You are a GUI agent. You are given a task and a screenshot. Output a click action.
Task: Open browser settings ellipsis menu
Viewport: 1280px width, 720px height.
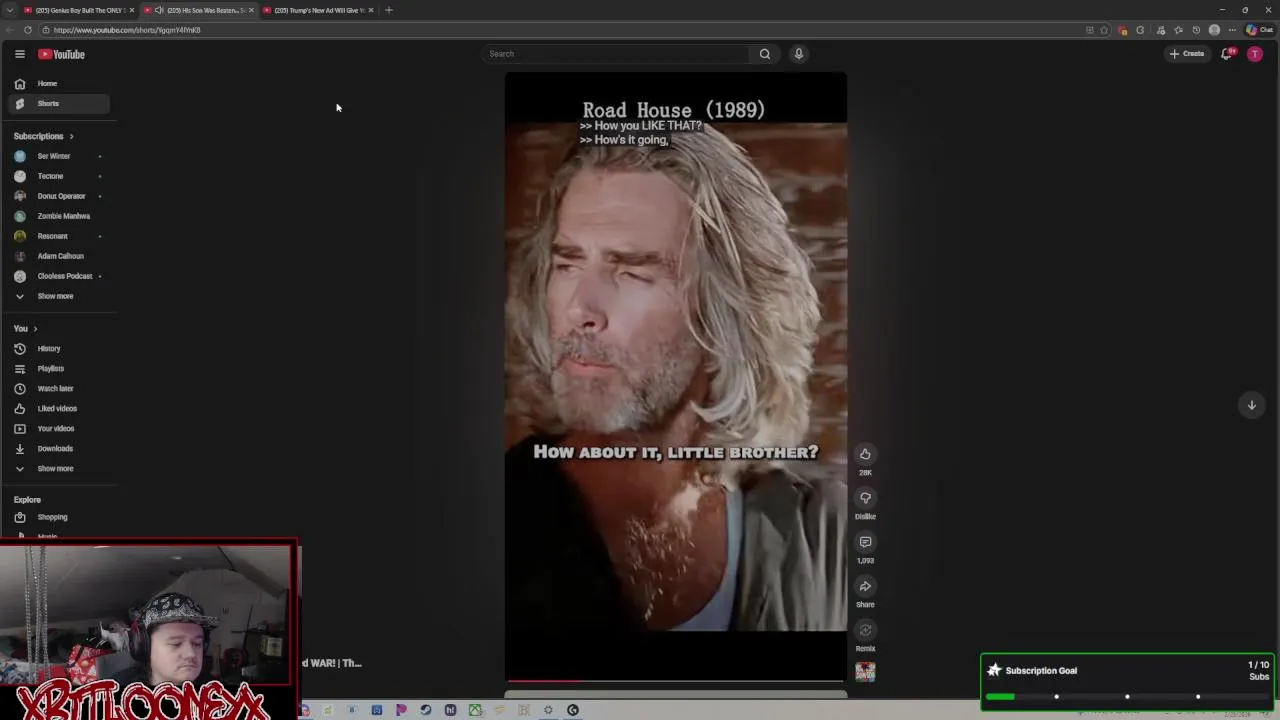(x=1232, y=30)
